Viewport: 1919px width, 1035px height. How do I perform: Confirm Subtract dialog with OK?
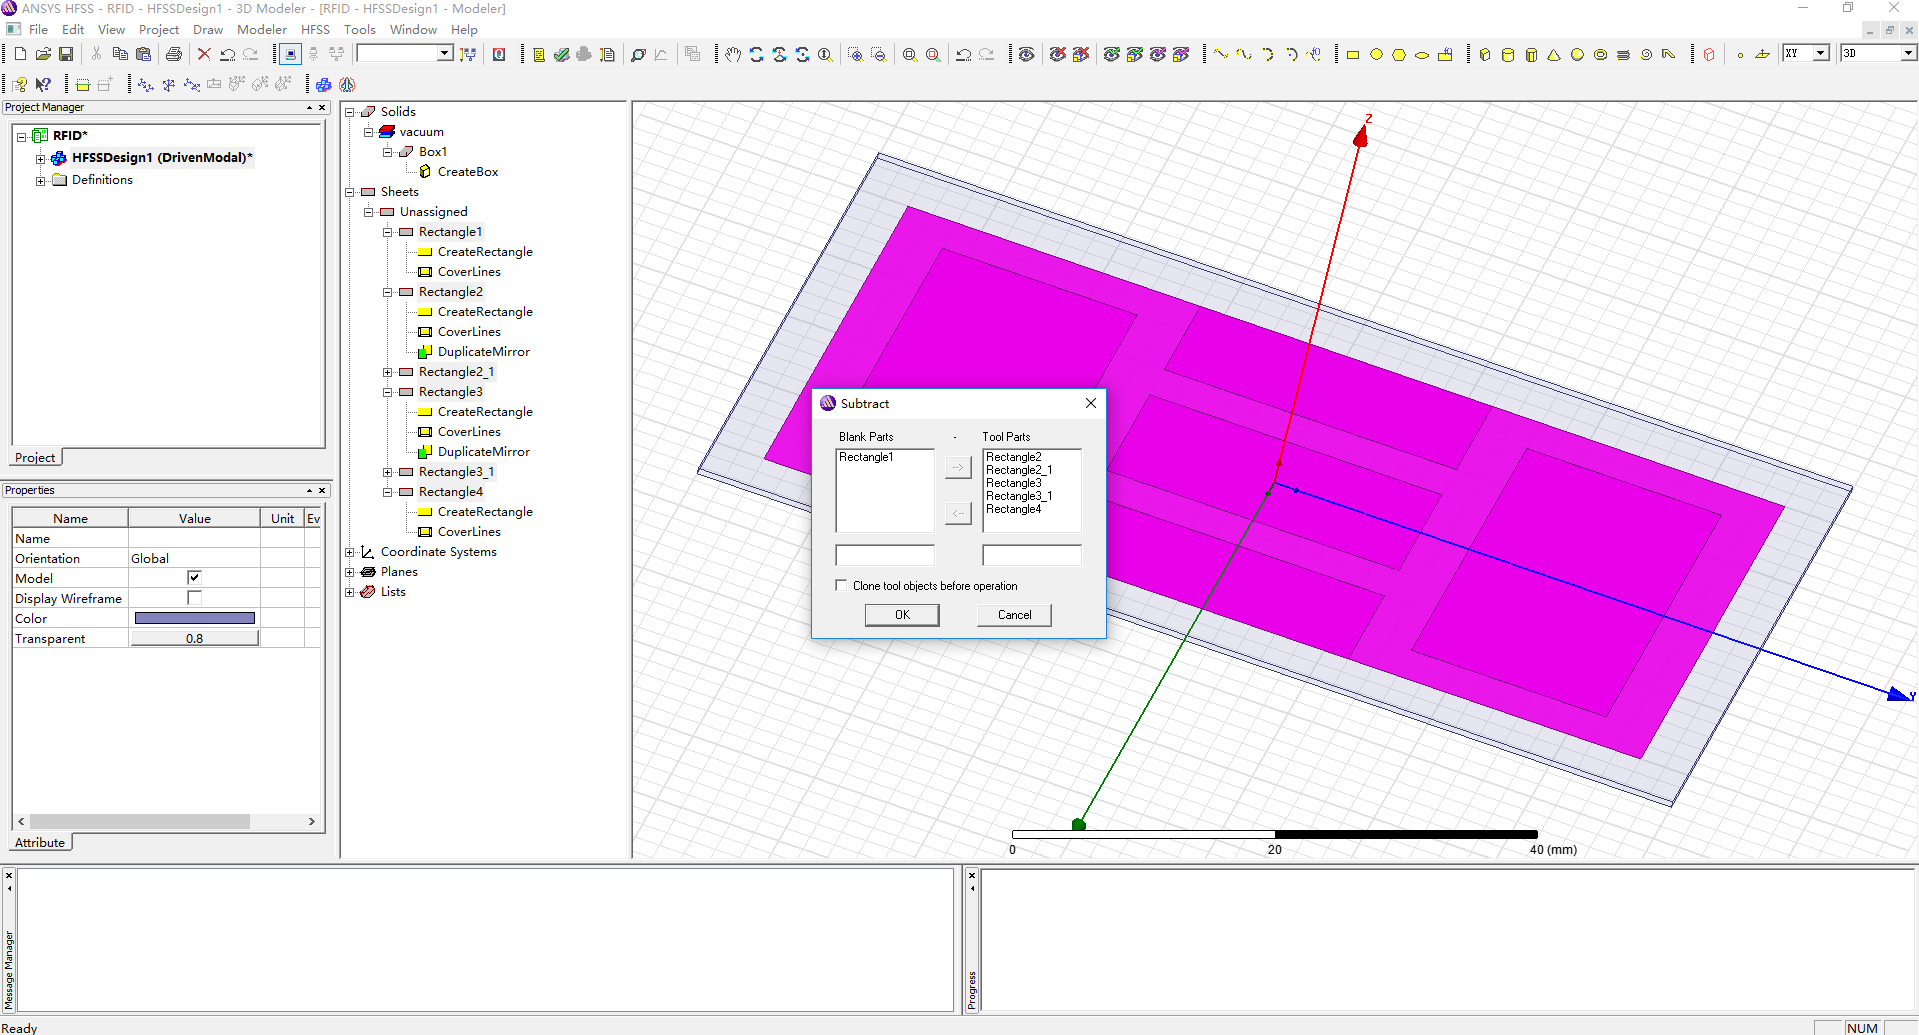click(x=902, y=615)
